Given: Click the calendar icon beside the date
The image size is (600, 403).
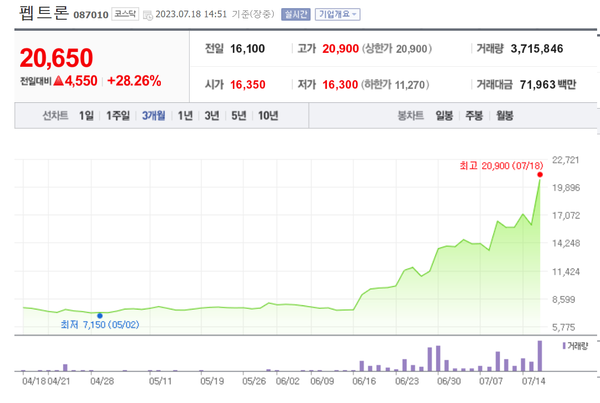Looking at the screenshot, I should [x=149, y=15].
